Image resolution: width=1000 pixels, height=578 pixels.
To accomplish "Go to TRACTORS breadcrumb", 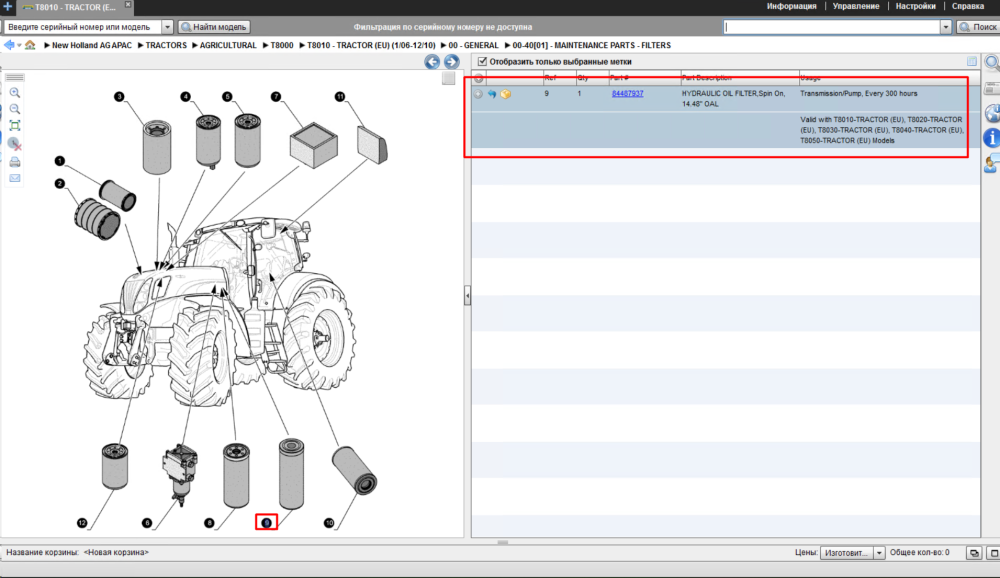I will coord(166,45).
